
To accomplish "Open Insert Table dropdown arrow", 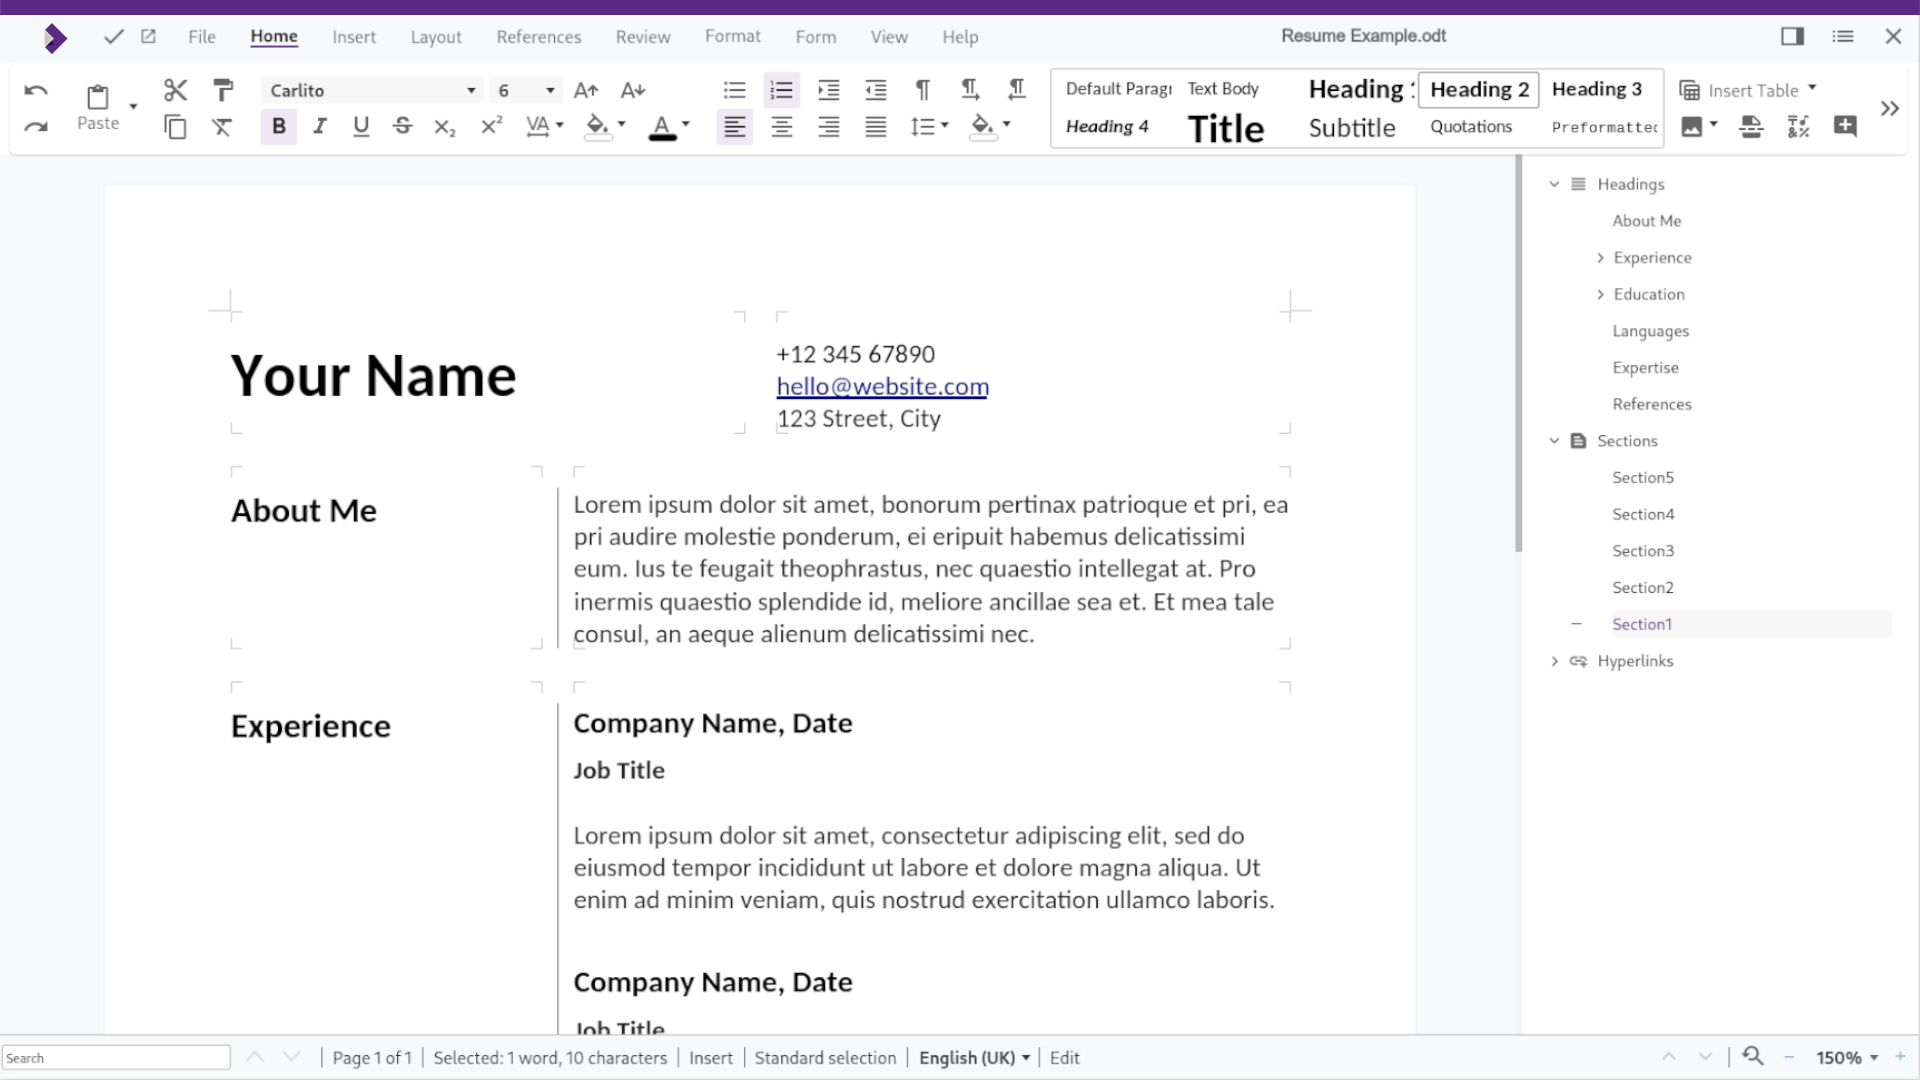I will point(1812,88).
